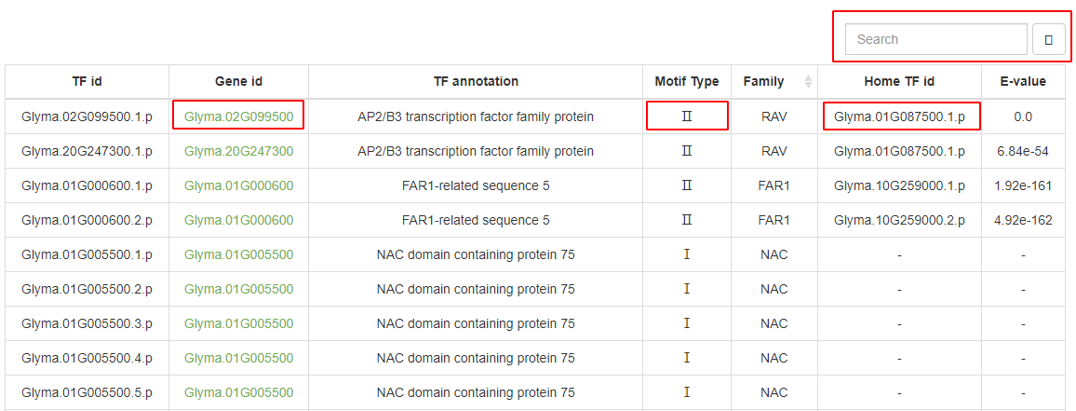Open gene link Glyma.20G247300
Screen dimensions: 1076x411
(239, 151)
